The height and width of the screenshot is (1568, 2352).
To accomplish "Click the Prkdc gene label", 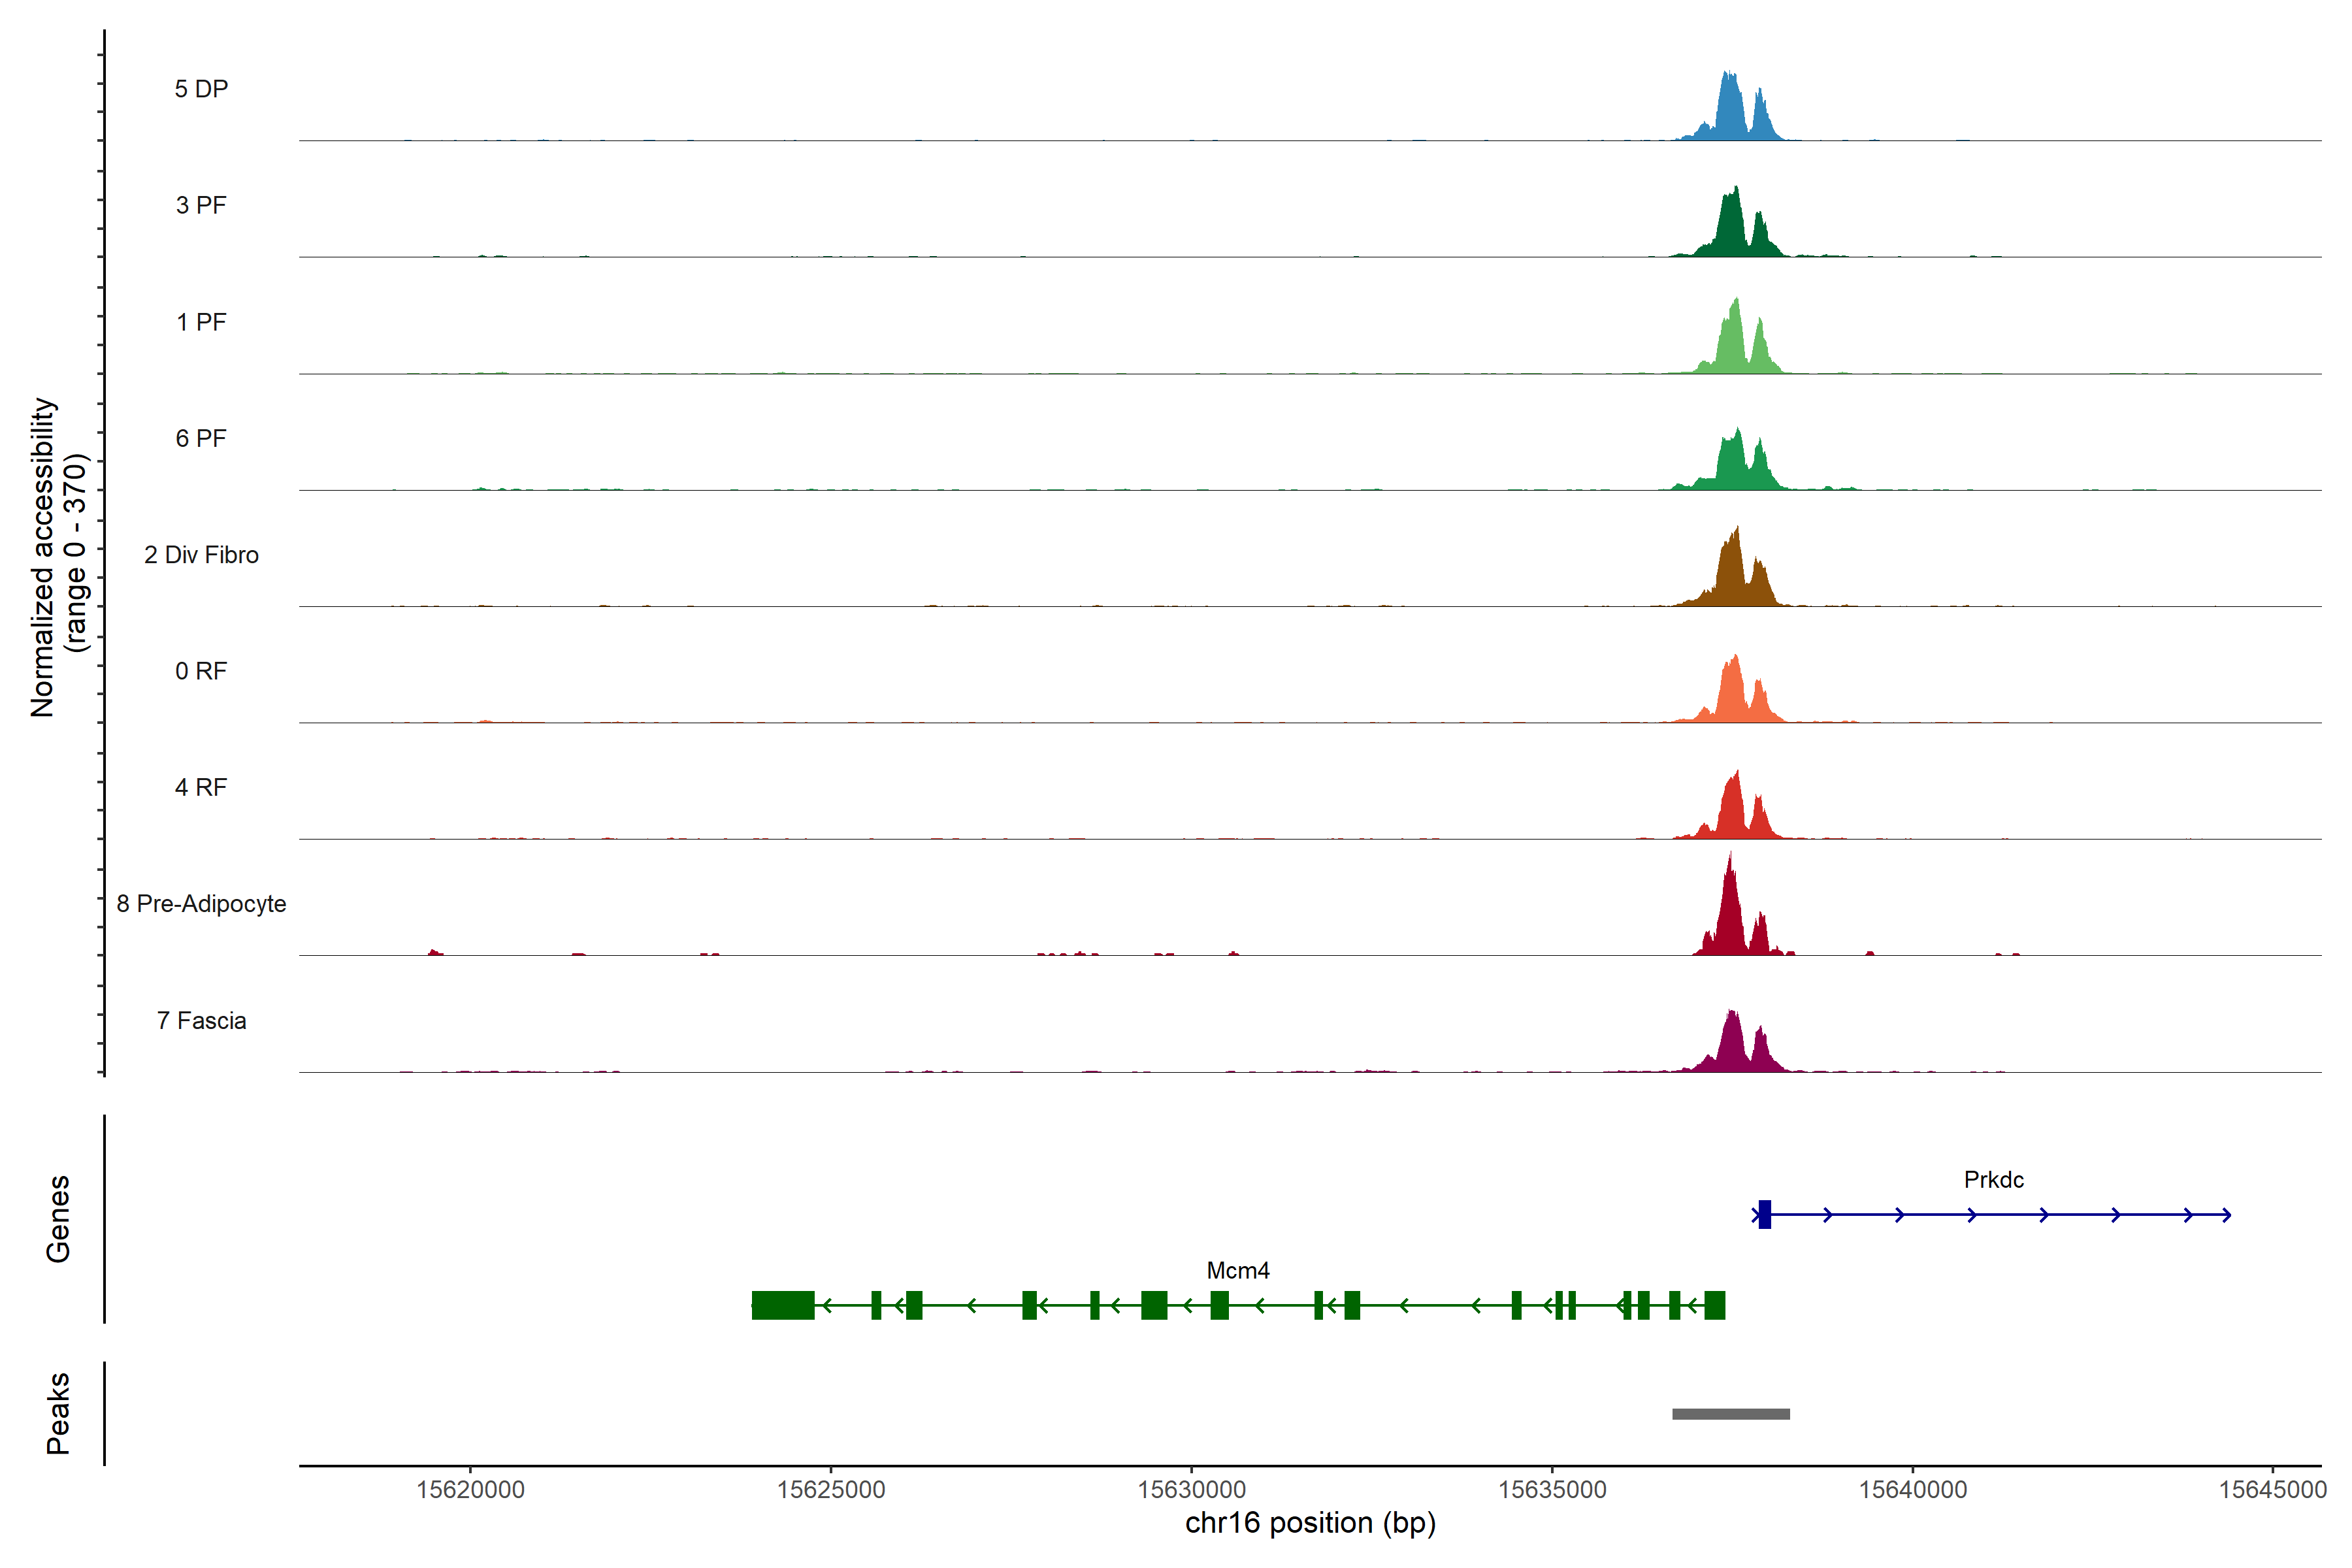I will tap(1993, 1180).
